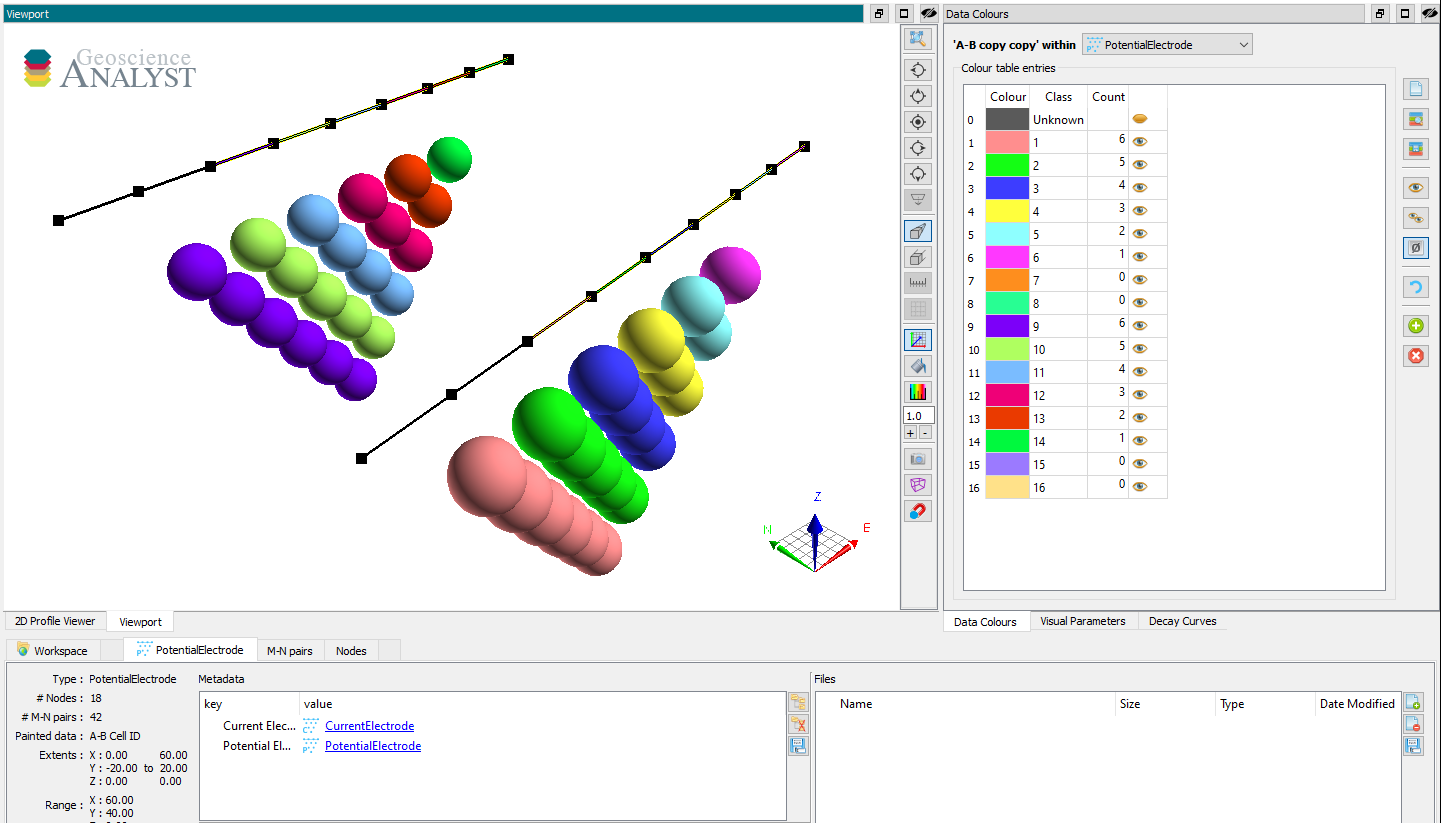Click the blue undo arrow in Data Colours
The image size is (1441, 823).
[x=1415, y=288]
